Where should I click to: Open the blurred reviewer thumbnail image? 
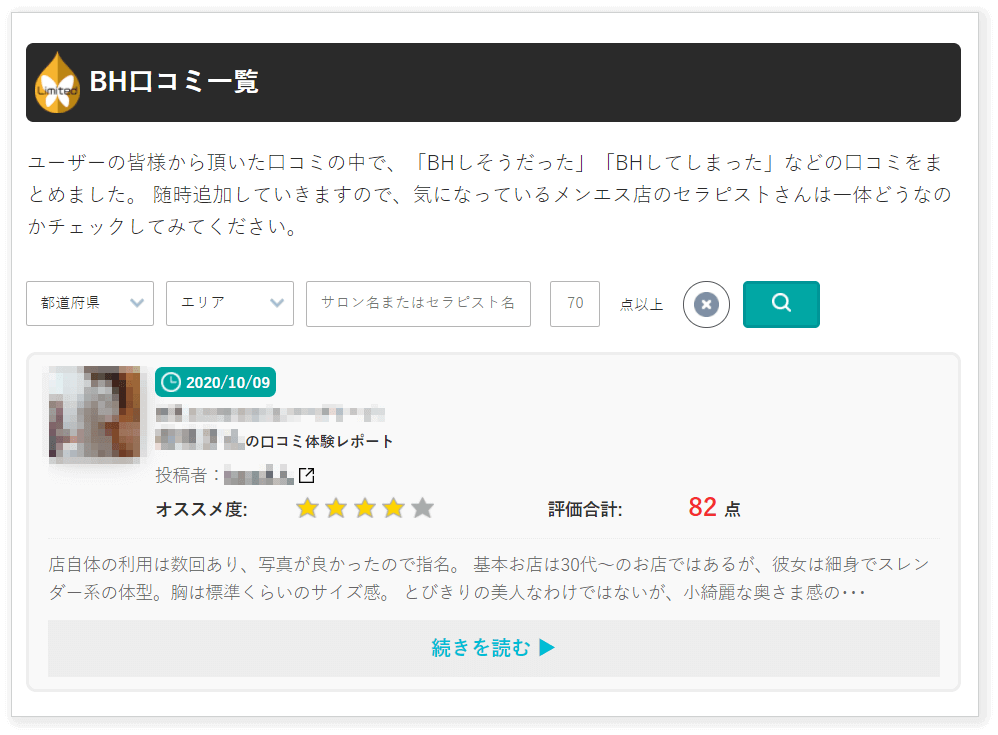94,412
